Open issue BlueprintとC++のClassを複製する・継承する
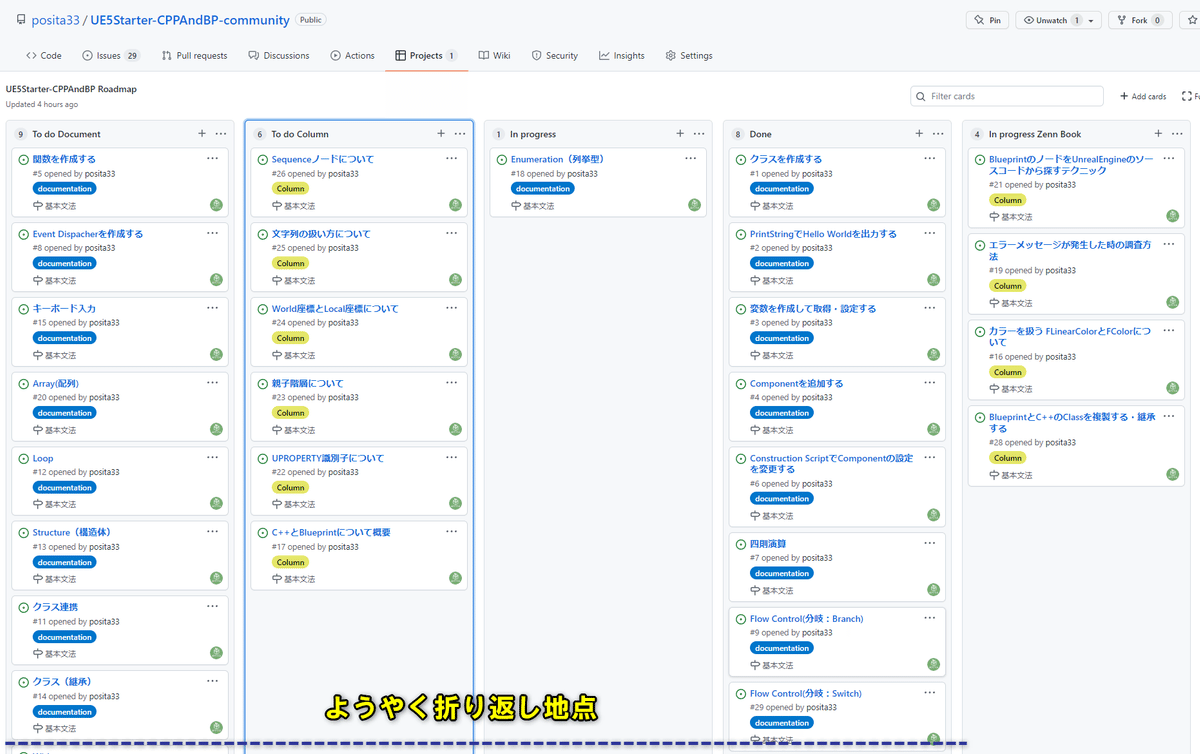 click(x=1072, y=422)
